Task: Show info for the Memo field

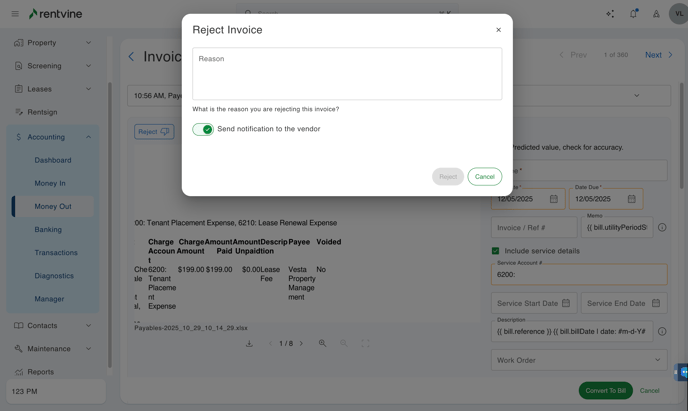Action: pos(662,227)
